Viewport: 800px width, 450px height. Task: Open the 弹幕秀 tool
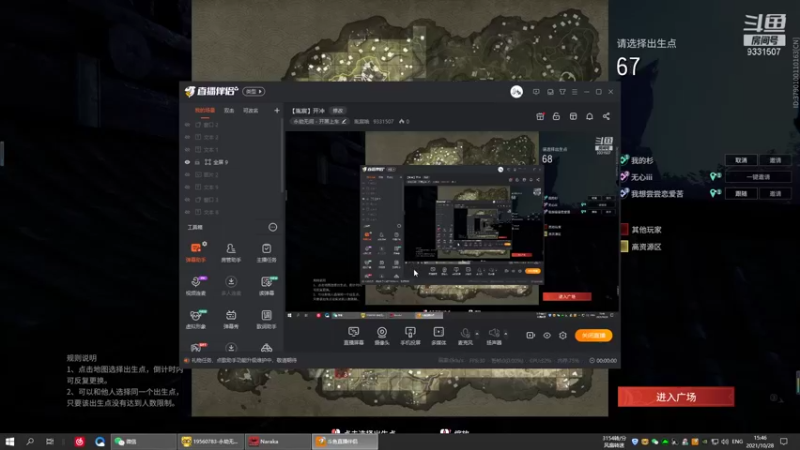[231, 319]
